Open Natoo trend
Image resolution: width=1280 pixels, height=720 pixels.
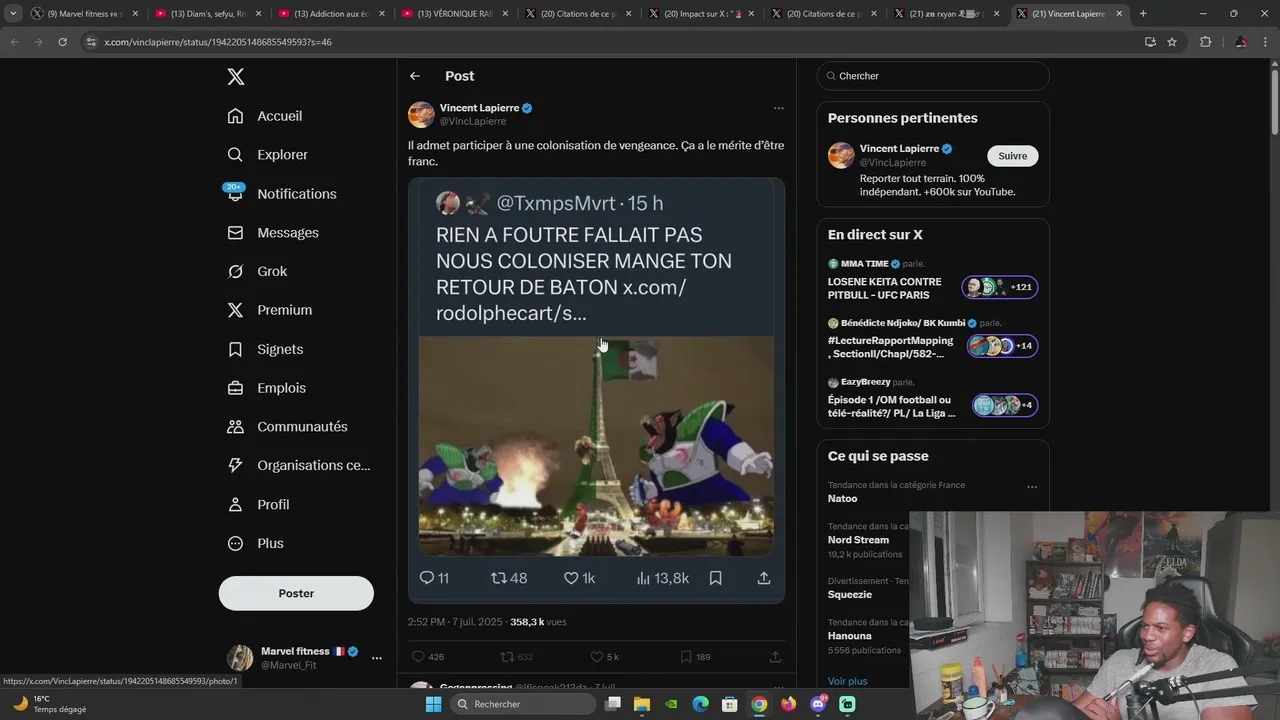(842, 499)
